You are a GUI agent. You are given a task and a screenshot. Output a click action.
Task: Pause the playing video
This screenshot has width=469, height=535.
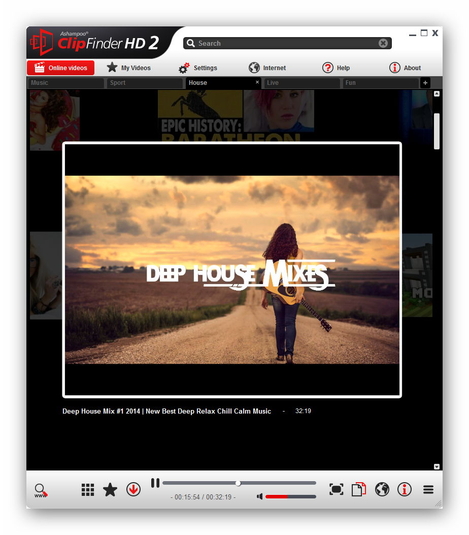coord(155,483)
